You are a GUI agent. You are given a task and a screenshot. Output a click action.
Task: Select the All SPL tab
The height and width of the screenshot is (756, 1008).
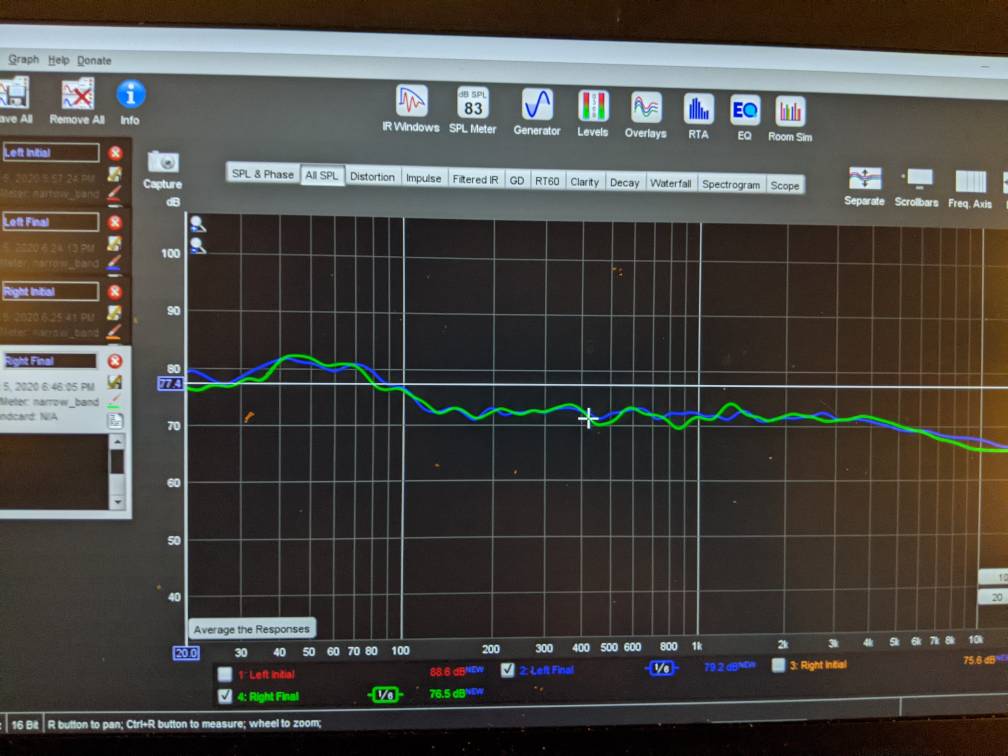(321, 176)
